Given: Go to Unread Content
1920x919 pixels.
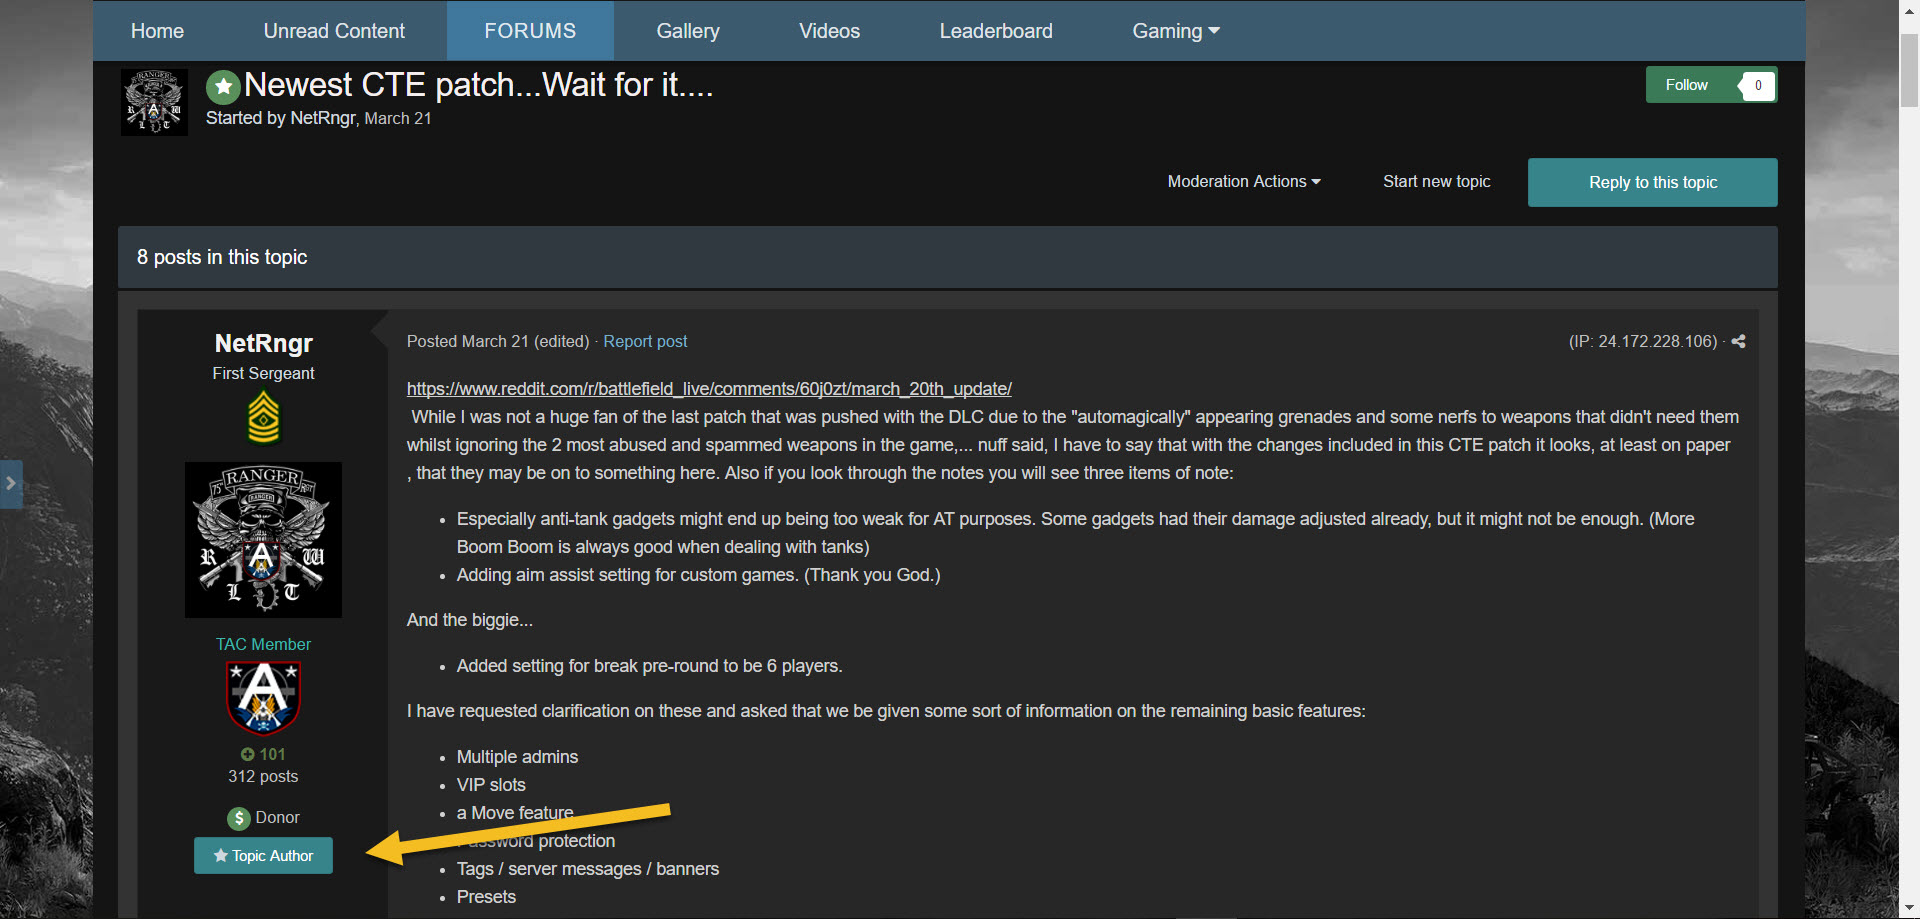Looking at the screenshot, I should [334, 31].
